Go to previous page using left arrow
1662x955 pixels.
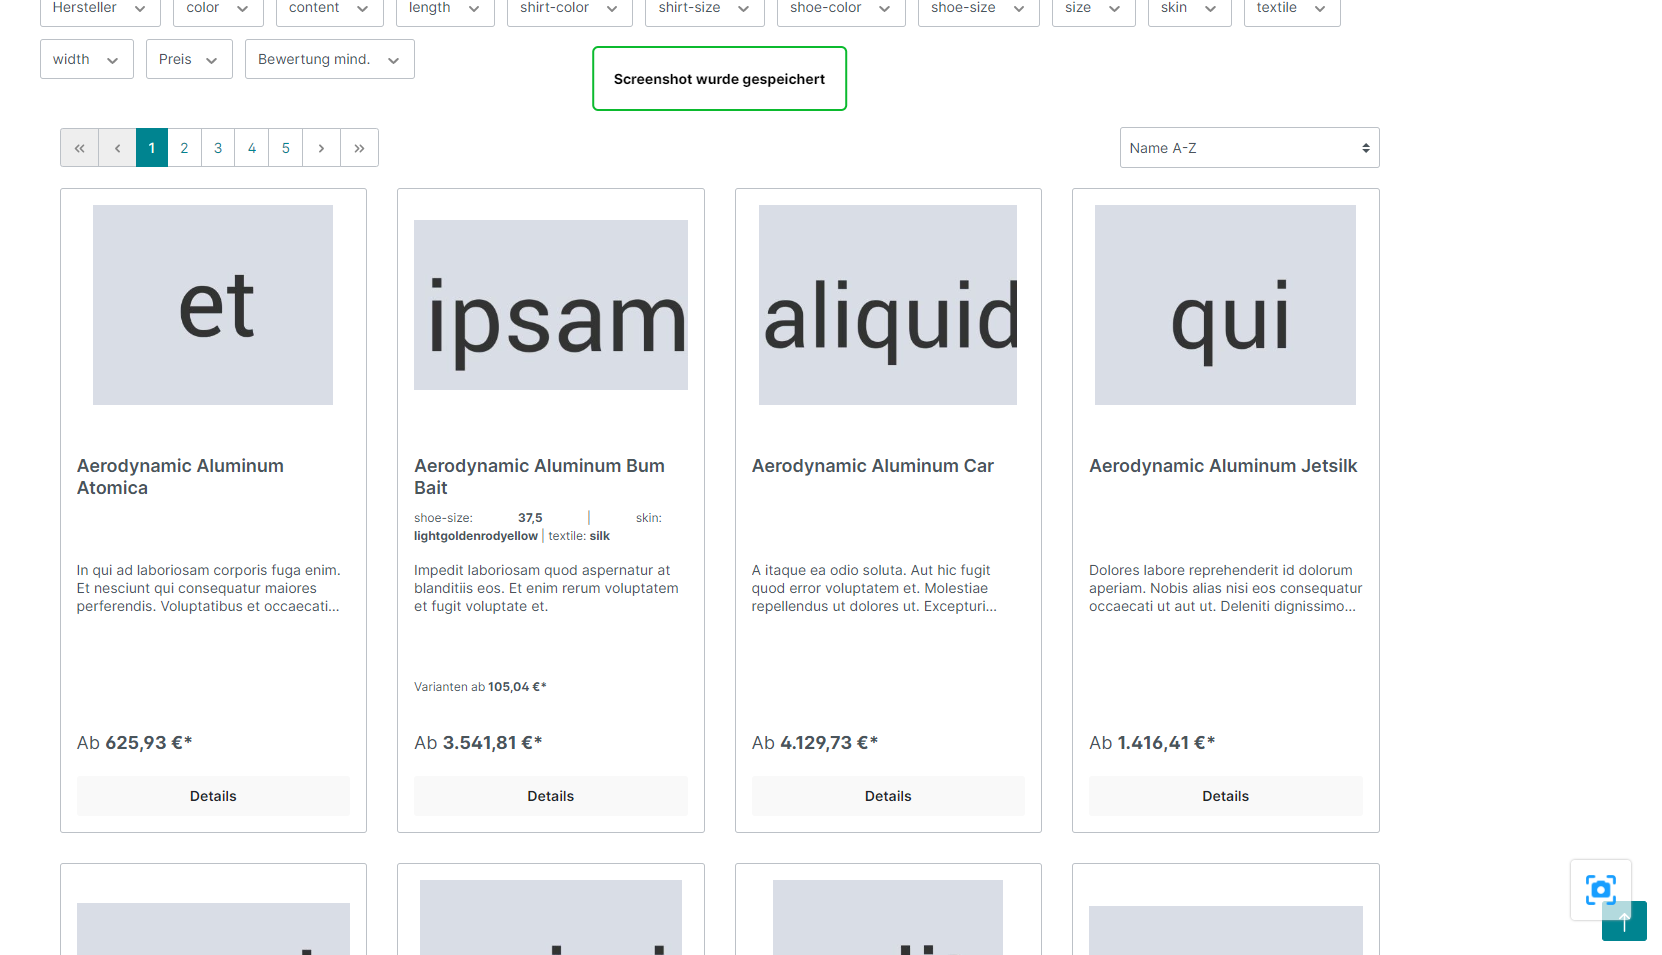pyautogui.click(x=118, y=148)
